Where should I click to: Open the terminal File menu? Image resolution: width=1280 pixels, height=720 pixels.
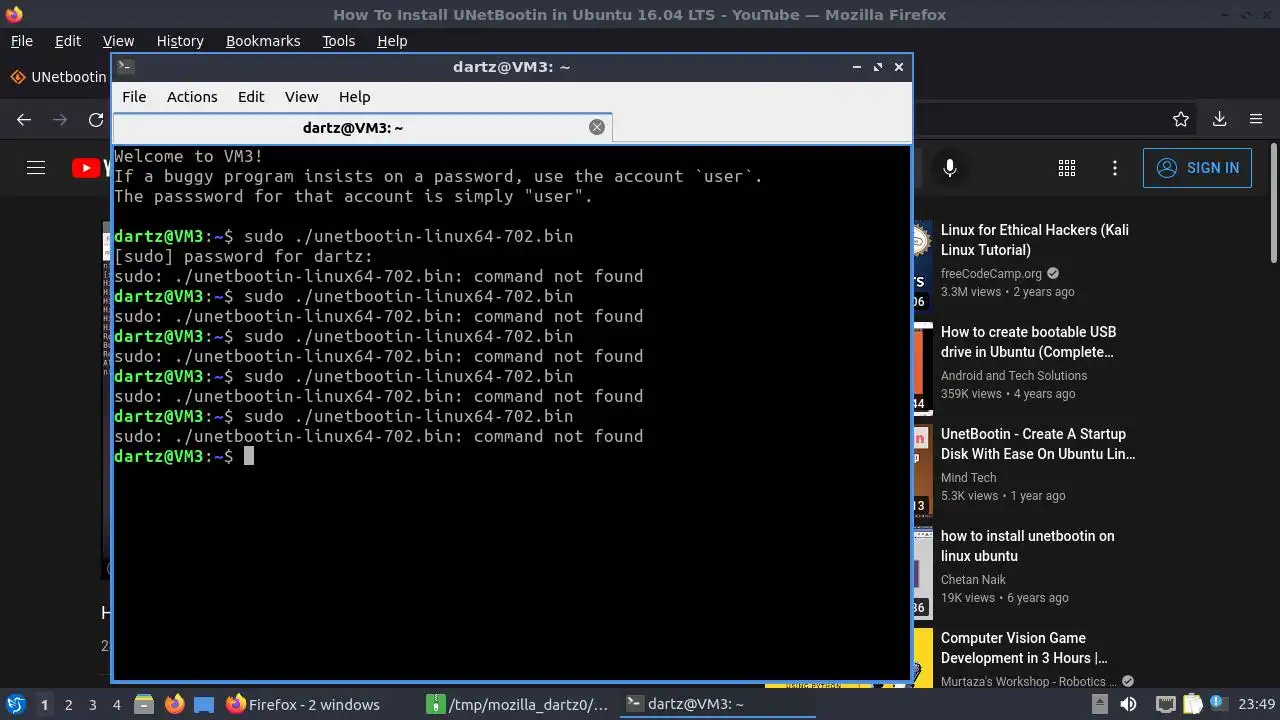tap(134, 97)
